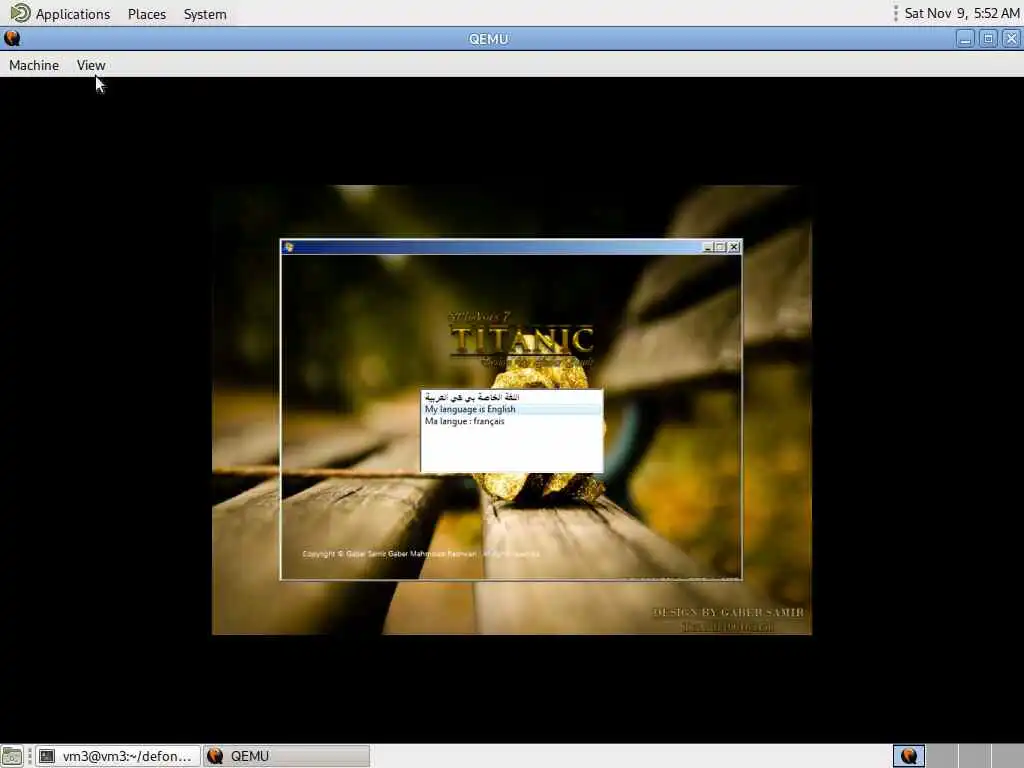
Task: Minimize the Titanic installer window
Action: coord(707,247)
